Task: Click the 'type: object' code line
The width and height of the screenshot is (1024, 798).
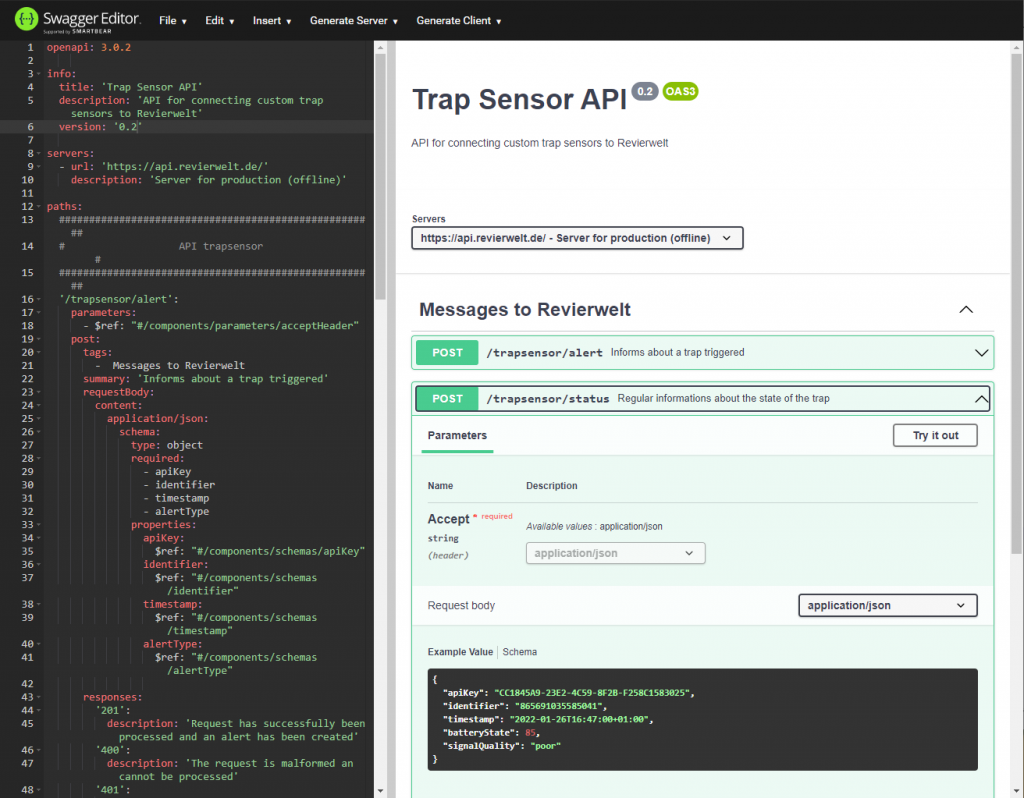Action: coord(167,445)
